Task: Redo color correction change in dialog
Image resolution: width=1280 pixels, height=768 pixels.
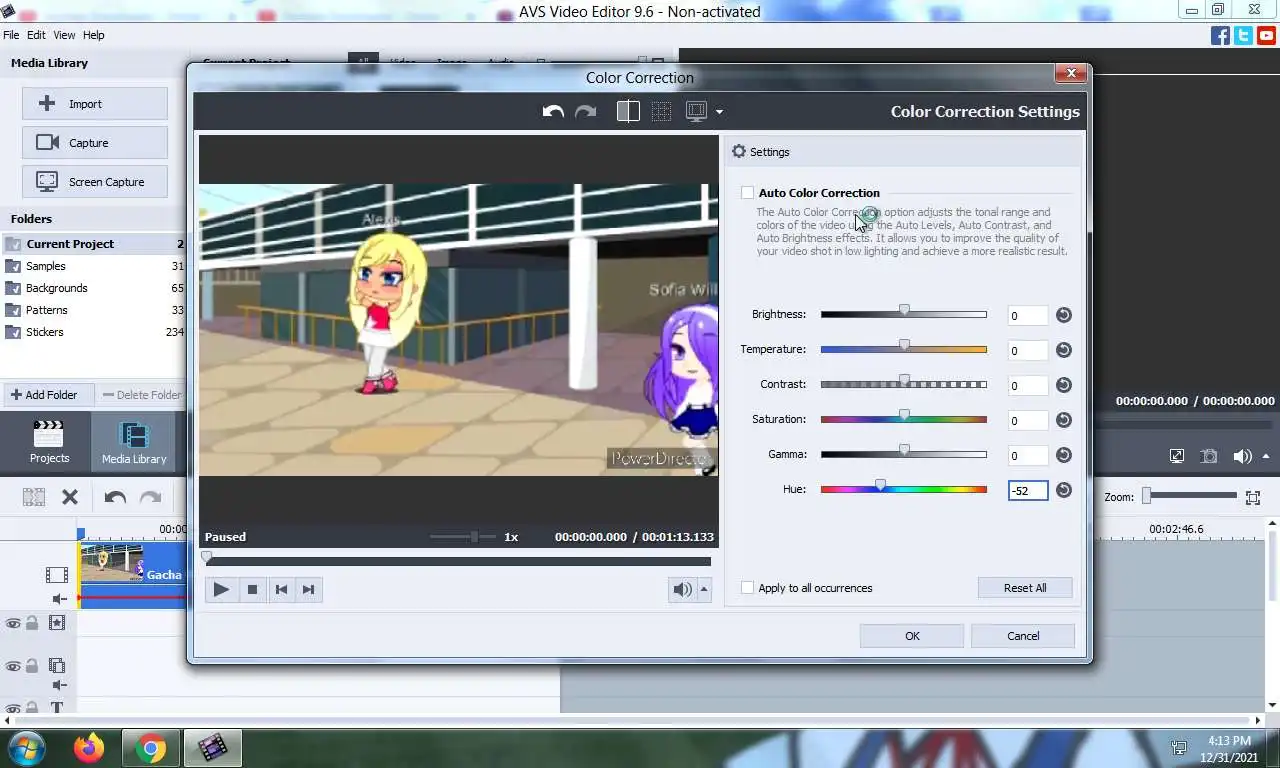Action: click(x=586, y=112)
